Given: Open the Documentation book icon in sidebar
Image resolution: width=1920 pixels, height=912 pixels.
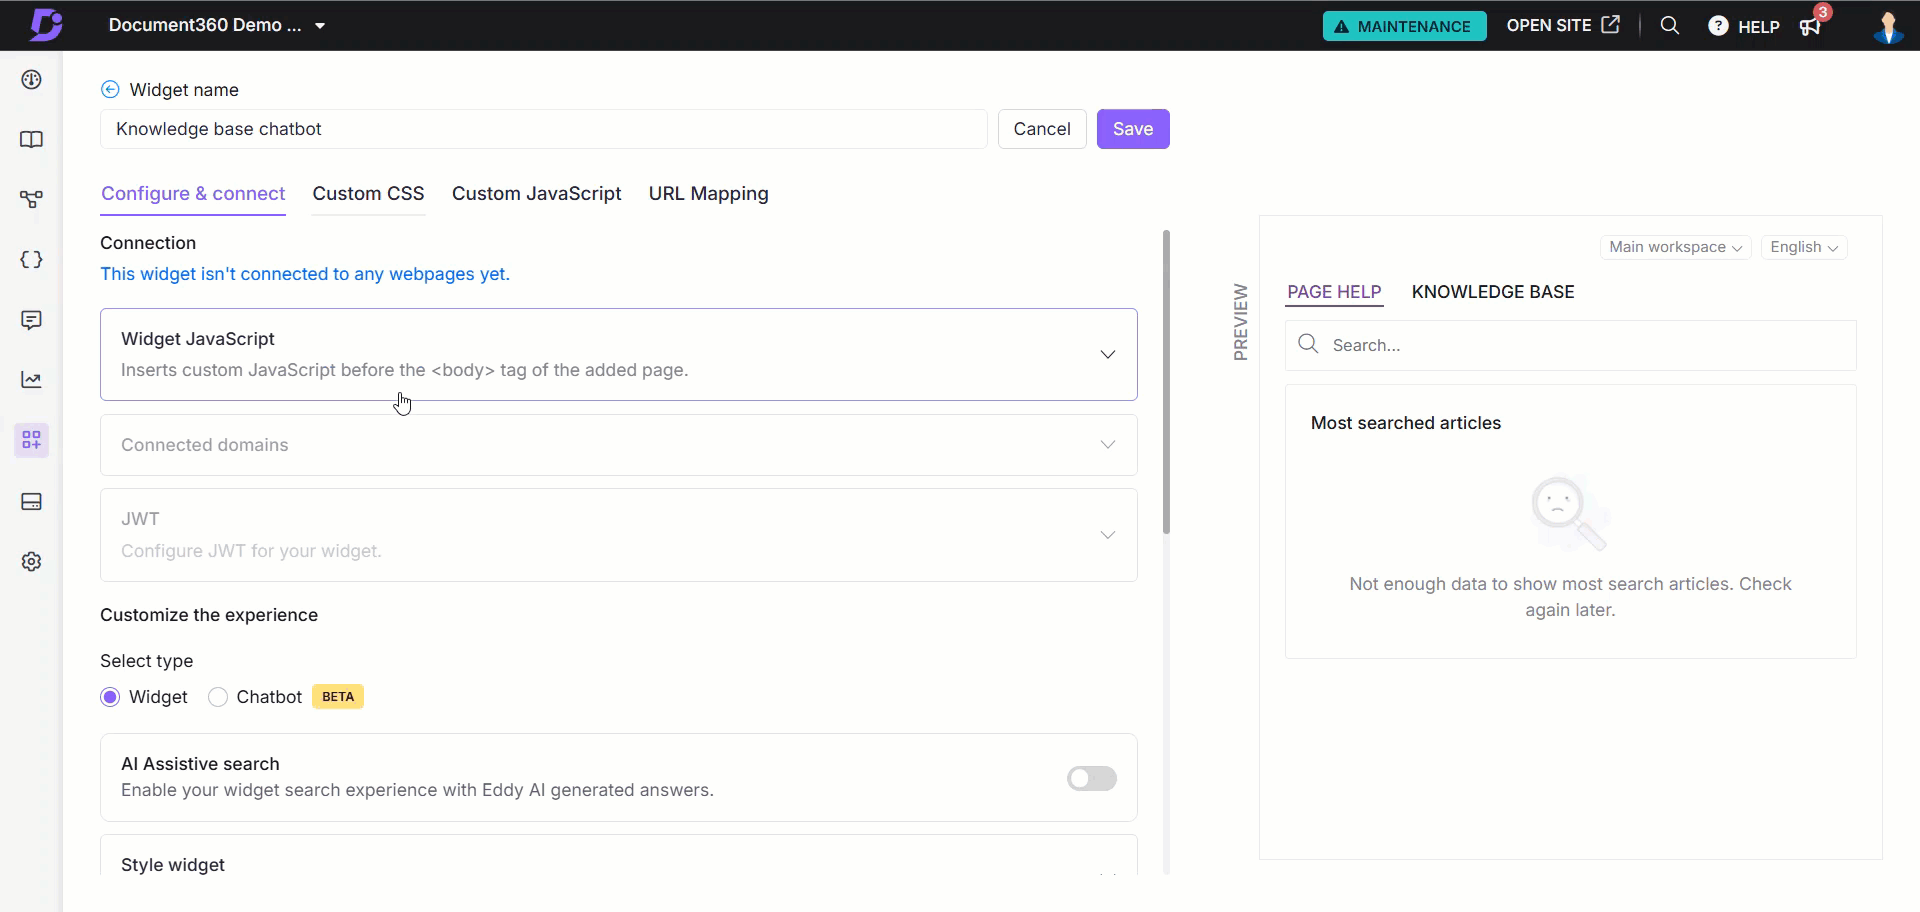Looking at the screenshot, I should point(31,140).
